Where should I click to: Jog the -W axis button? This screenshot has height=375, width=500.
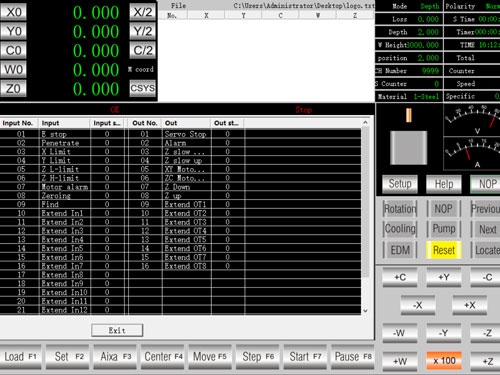coord(399,333)
